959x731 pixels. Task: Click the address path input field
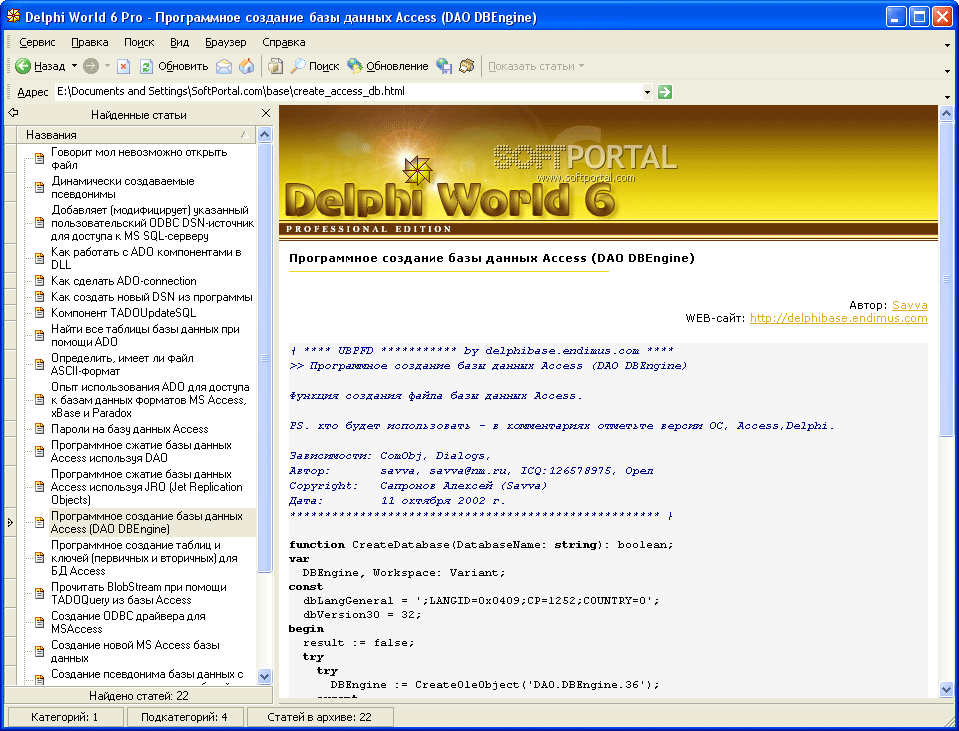click(x=349, y=92)
